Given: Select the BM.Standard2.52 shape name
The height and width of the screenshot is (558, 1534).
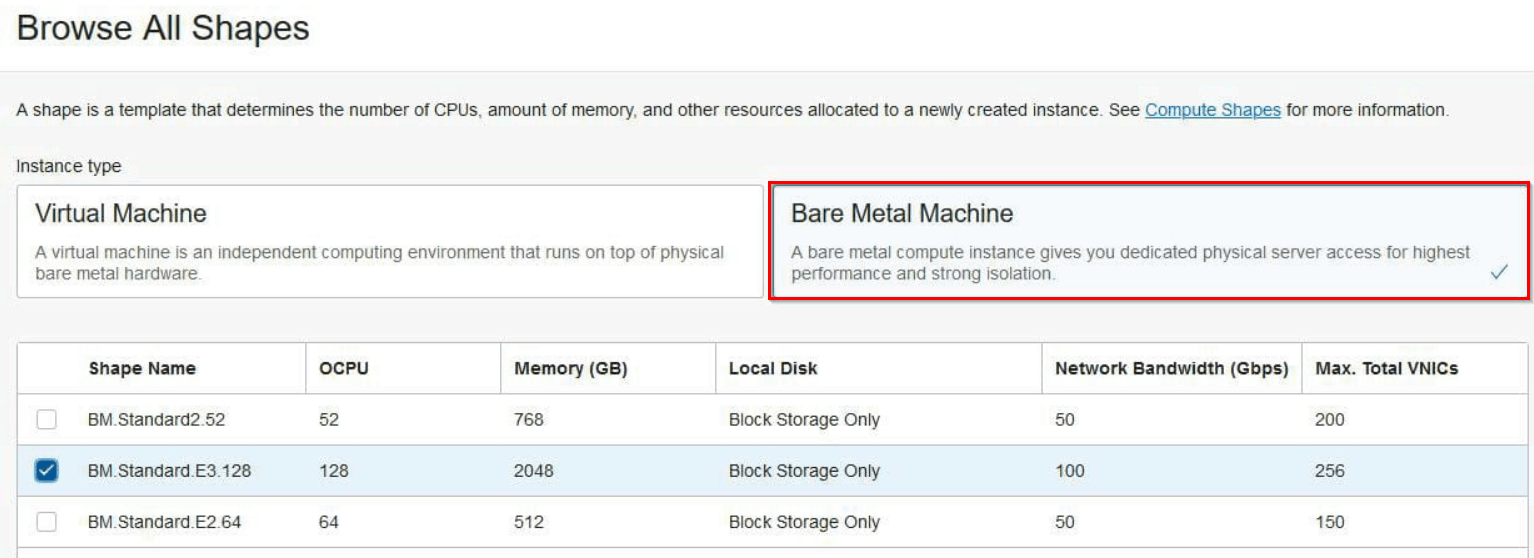Looking at the screenshot, I should tap(156, 420).
